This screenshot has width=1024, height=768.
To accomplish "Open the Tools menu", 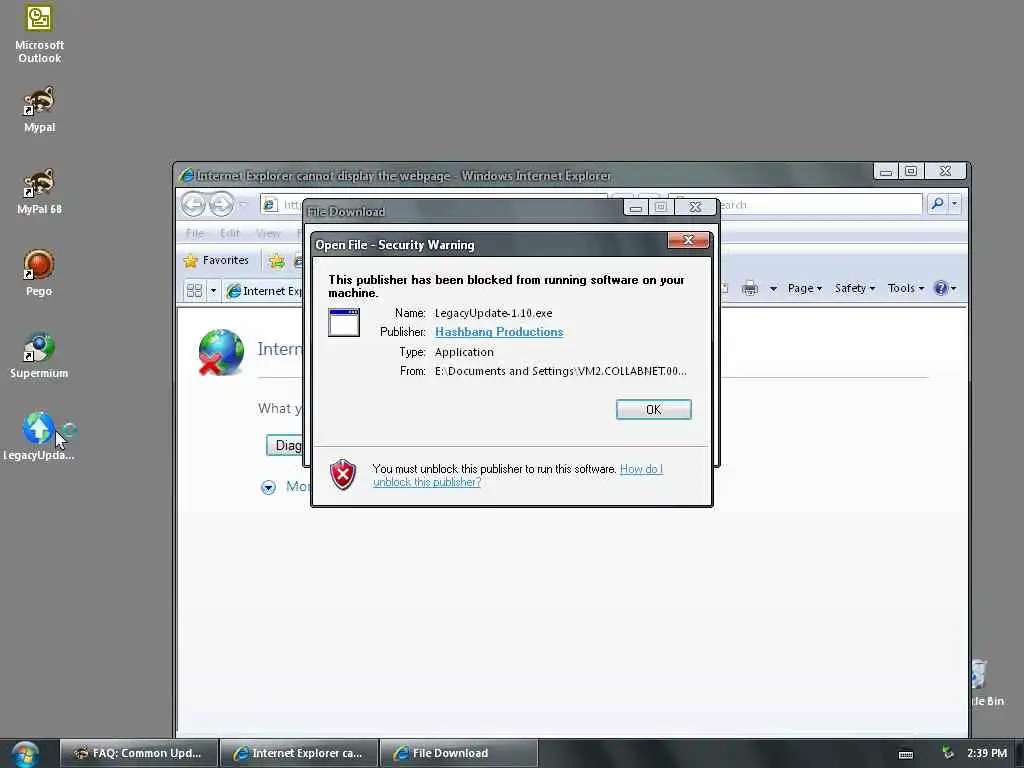I will [905, 288].
